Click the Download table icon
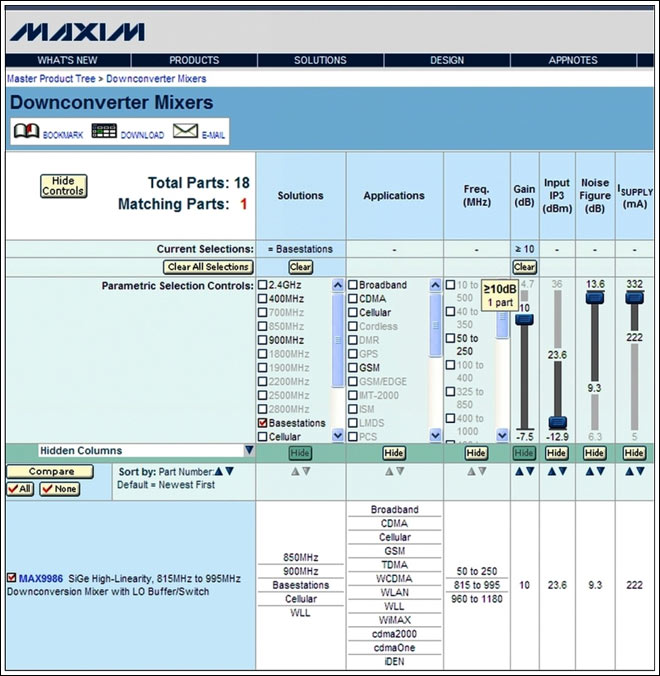 point(104,131)
